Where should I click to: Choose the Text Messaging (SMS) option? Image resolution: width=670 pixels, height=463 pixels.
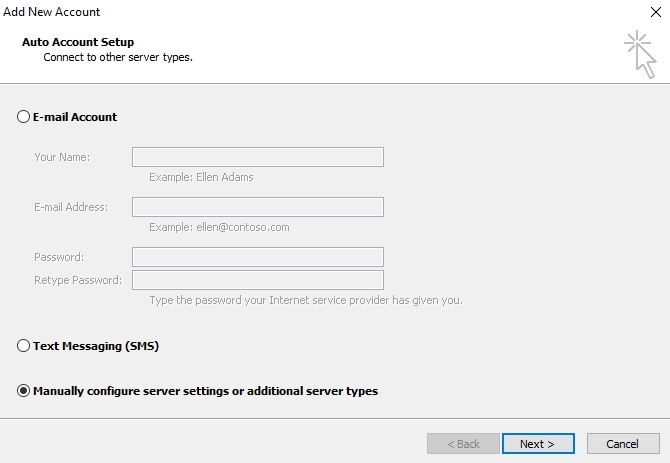coord(24,346)
